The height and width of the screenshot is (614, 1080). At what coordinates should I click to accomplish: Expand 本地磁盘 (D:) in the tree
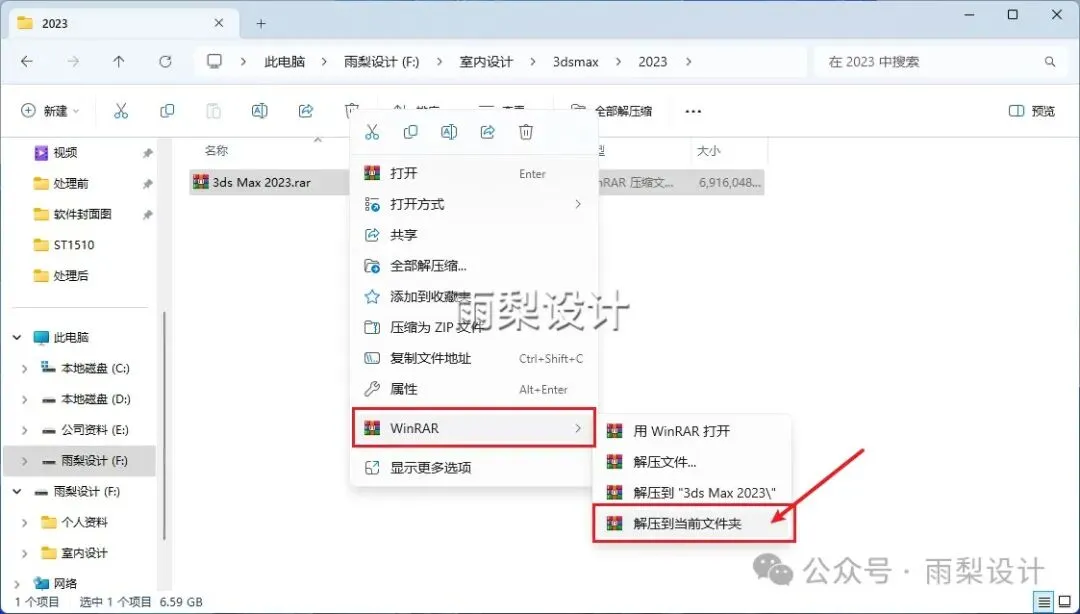click(x=25, y=400)
